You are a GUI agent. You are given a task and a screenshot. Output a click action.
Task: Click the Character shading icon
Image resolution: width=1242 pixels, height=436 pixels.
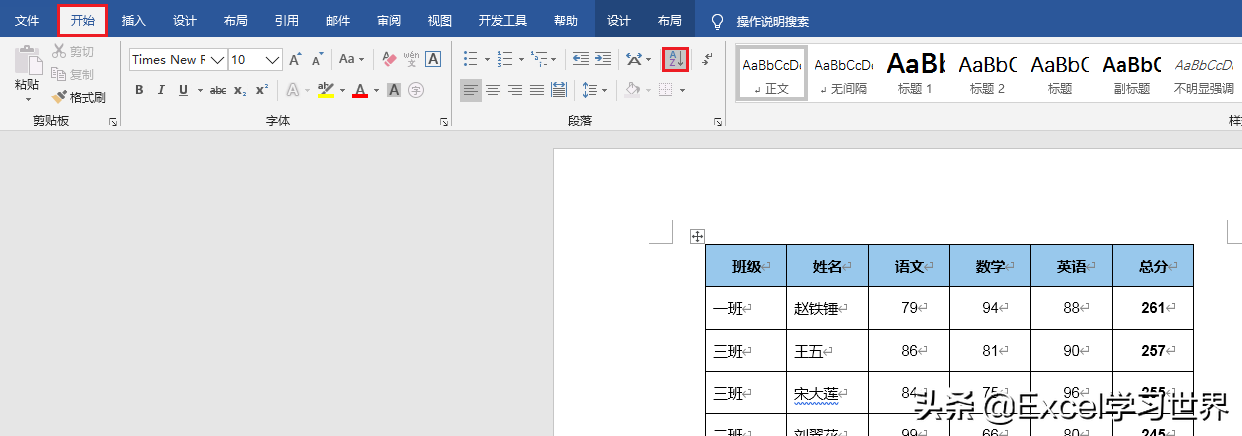click(x=394, y=90)
